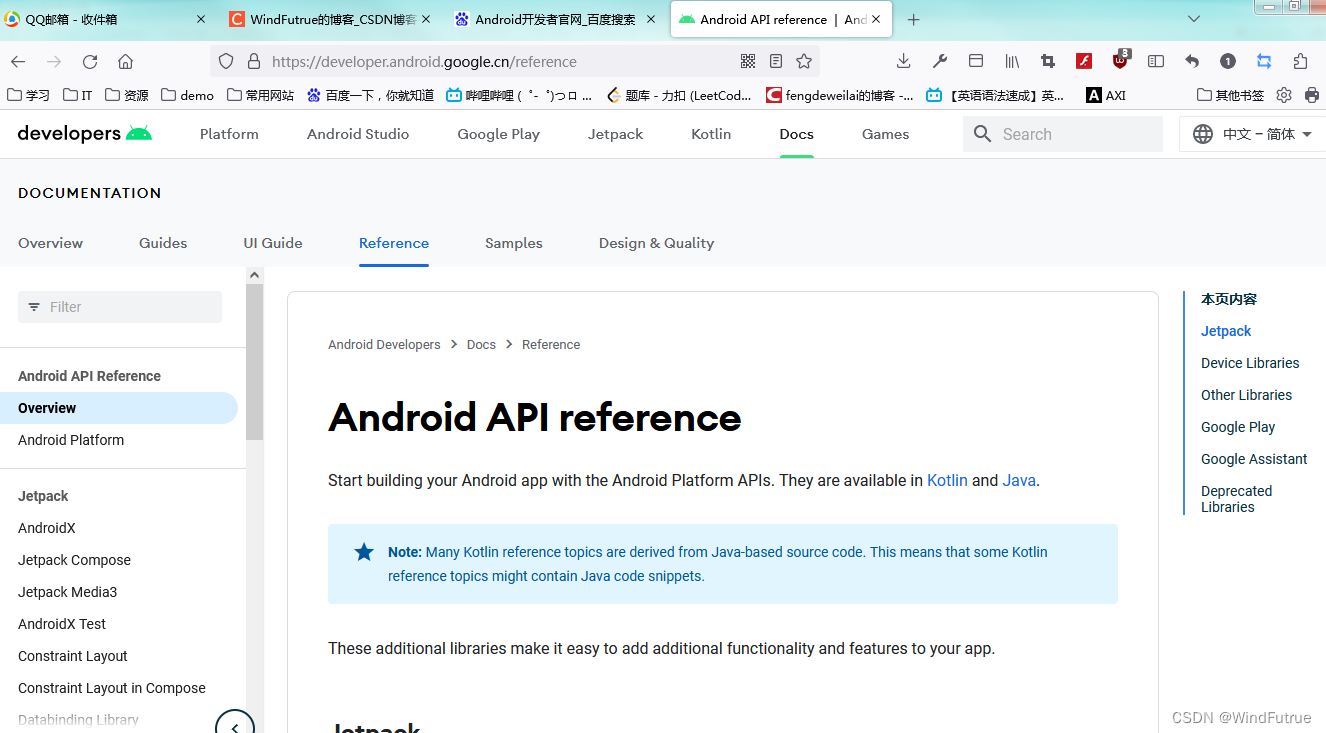1326x733 pixels.
Task: Toggle reader view icon in address bar
Action: point(776,62)
